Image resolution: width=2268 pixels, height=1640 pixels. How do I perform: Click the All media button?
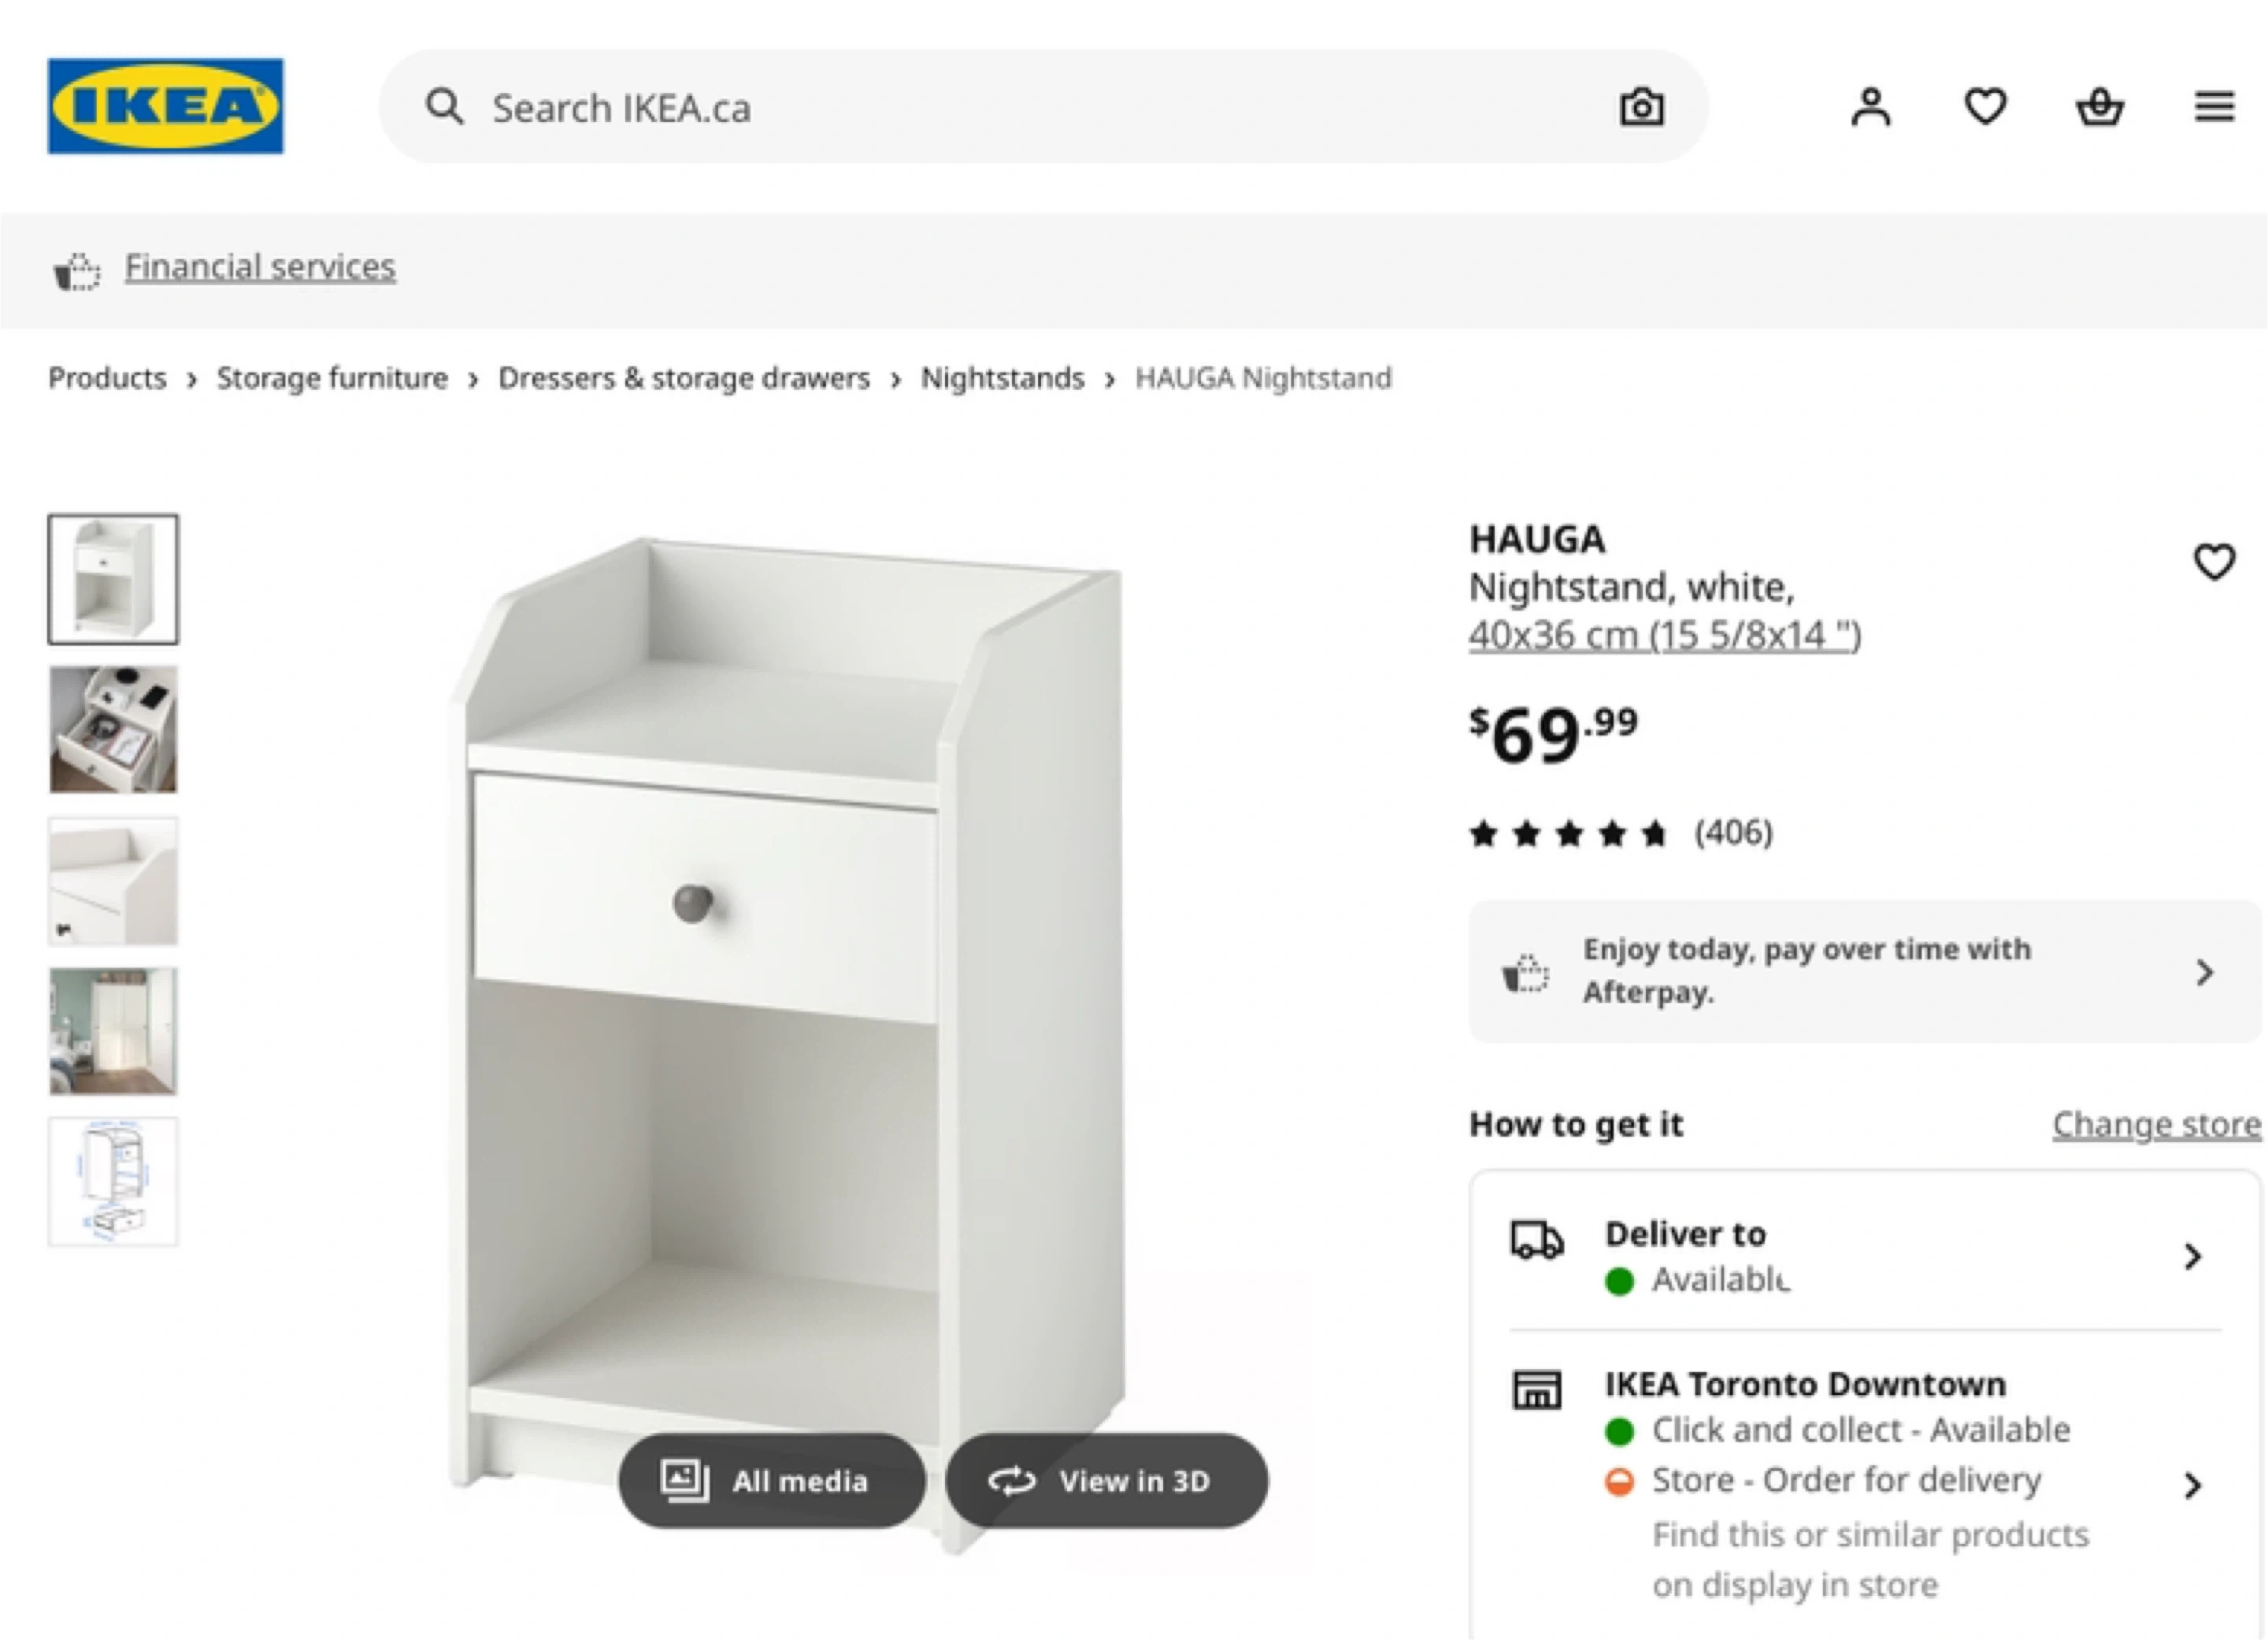[x=770, y=1480]
